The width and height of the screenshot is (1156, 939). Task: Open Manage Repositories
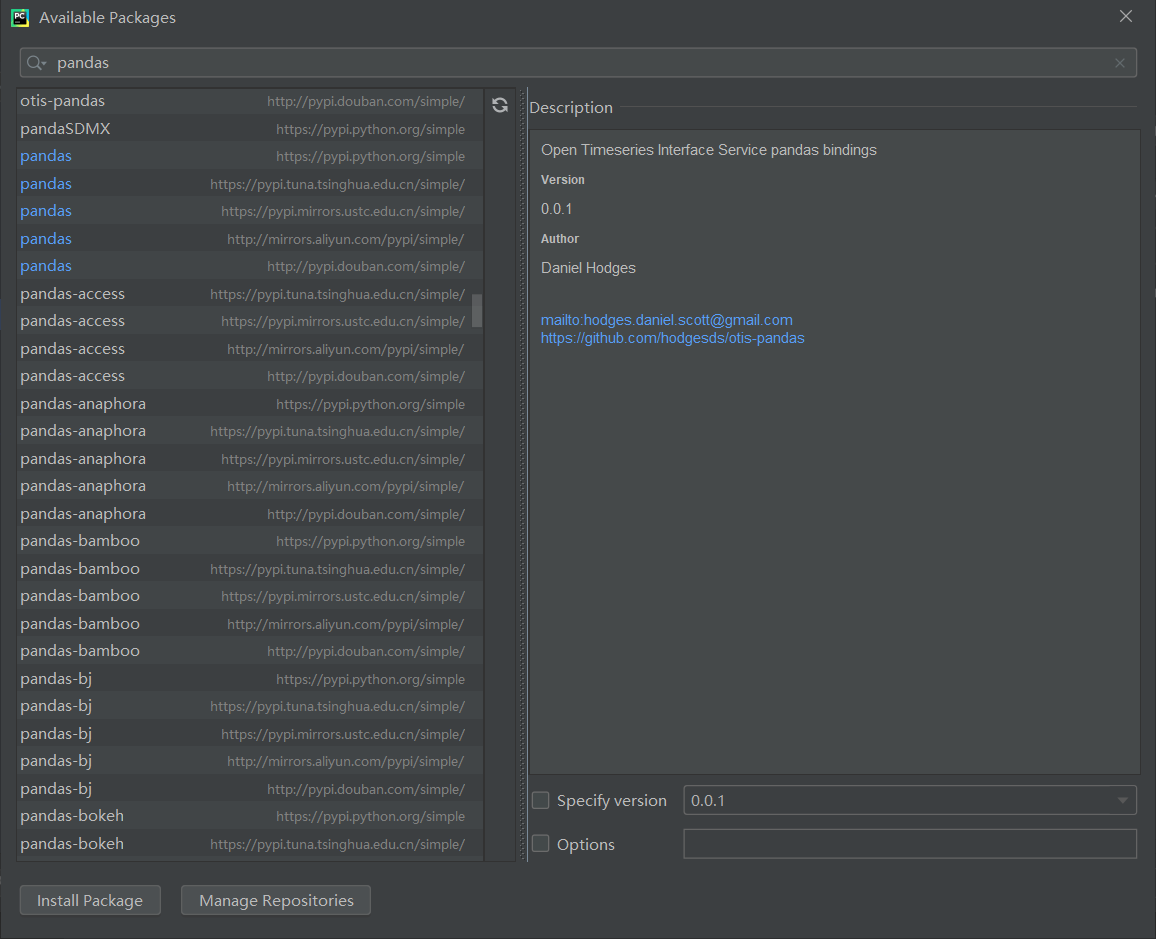point(276,900)
